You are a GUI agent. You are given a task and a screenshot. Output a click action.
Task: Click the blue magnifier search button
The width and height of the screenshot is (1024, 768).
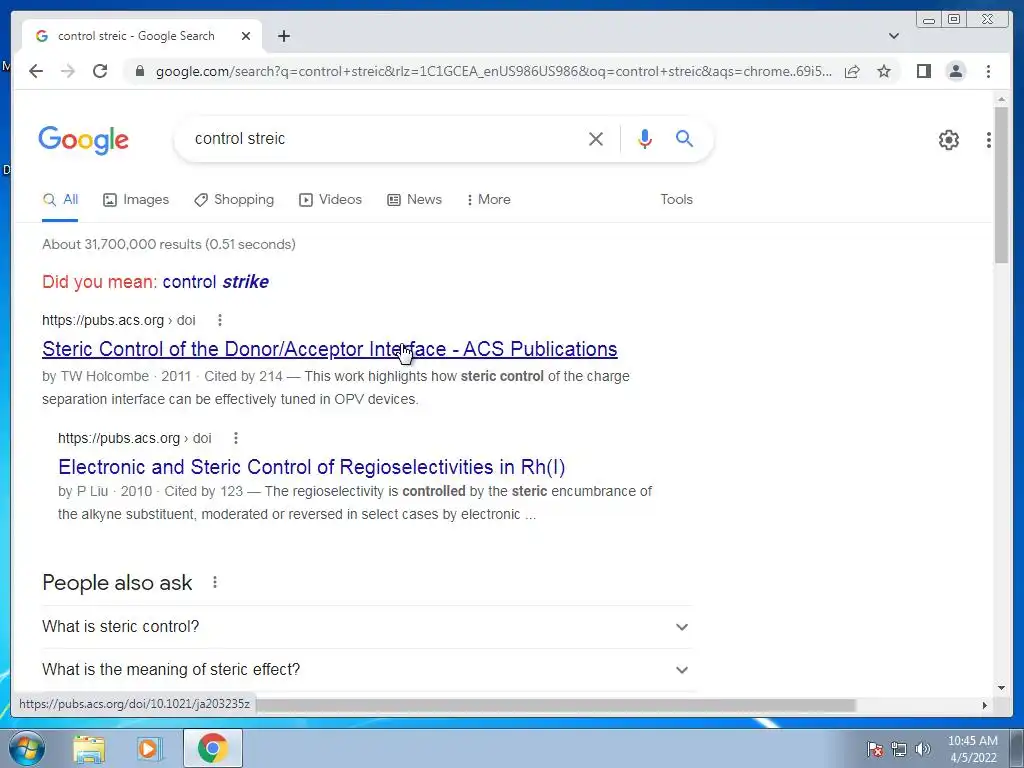click(684, 138)
